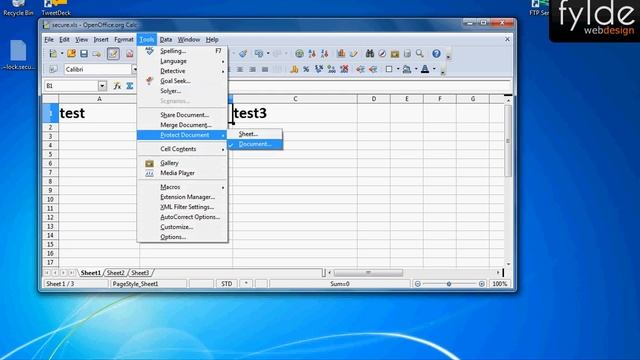Image resolution: width=640 pixels, height=360 pixels.
Task: Click the Navigator compass icon
Action: (x=382, y=53)
